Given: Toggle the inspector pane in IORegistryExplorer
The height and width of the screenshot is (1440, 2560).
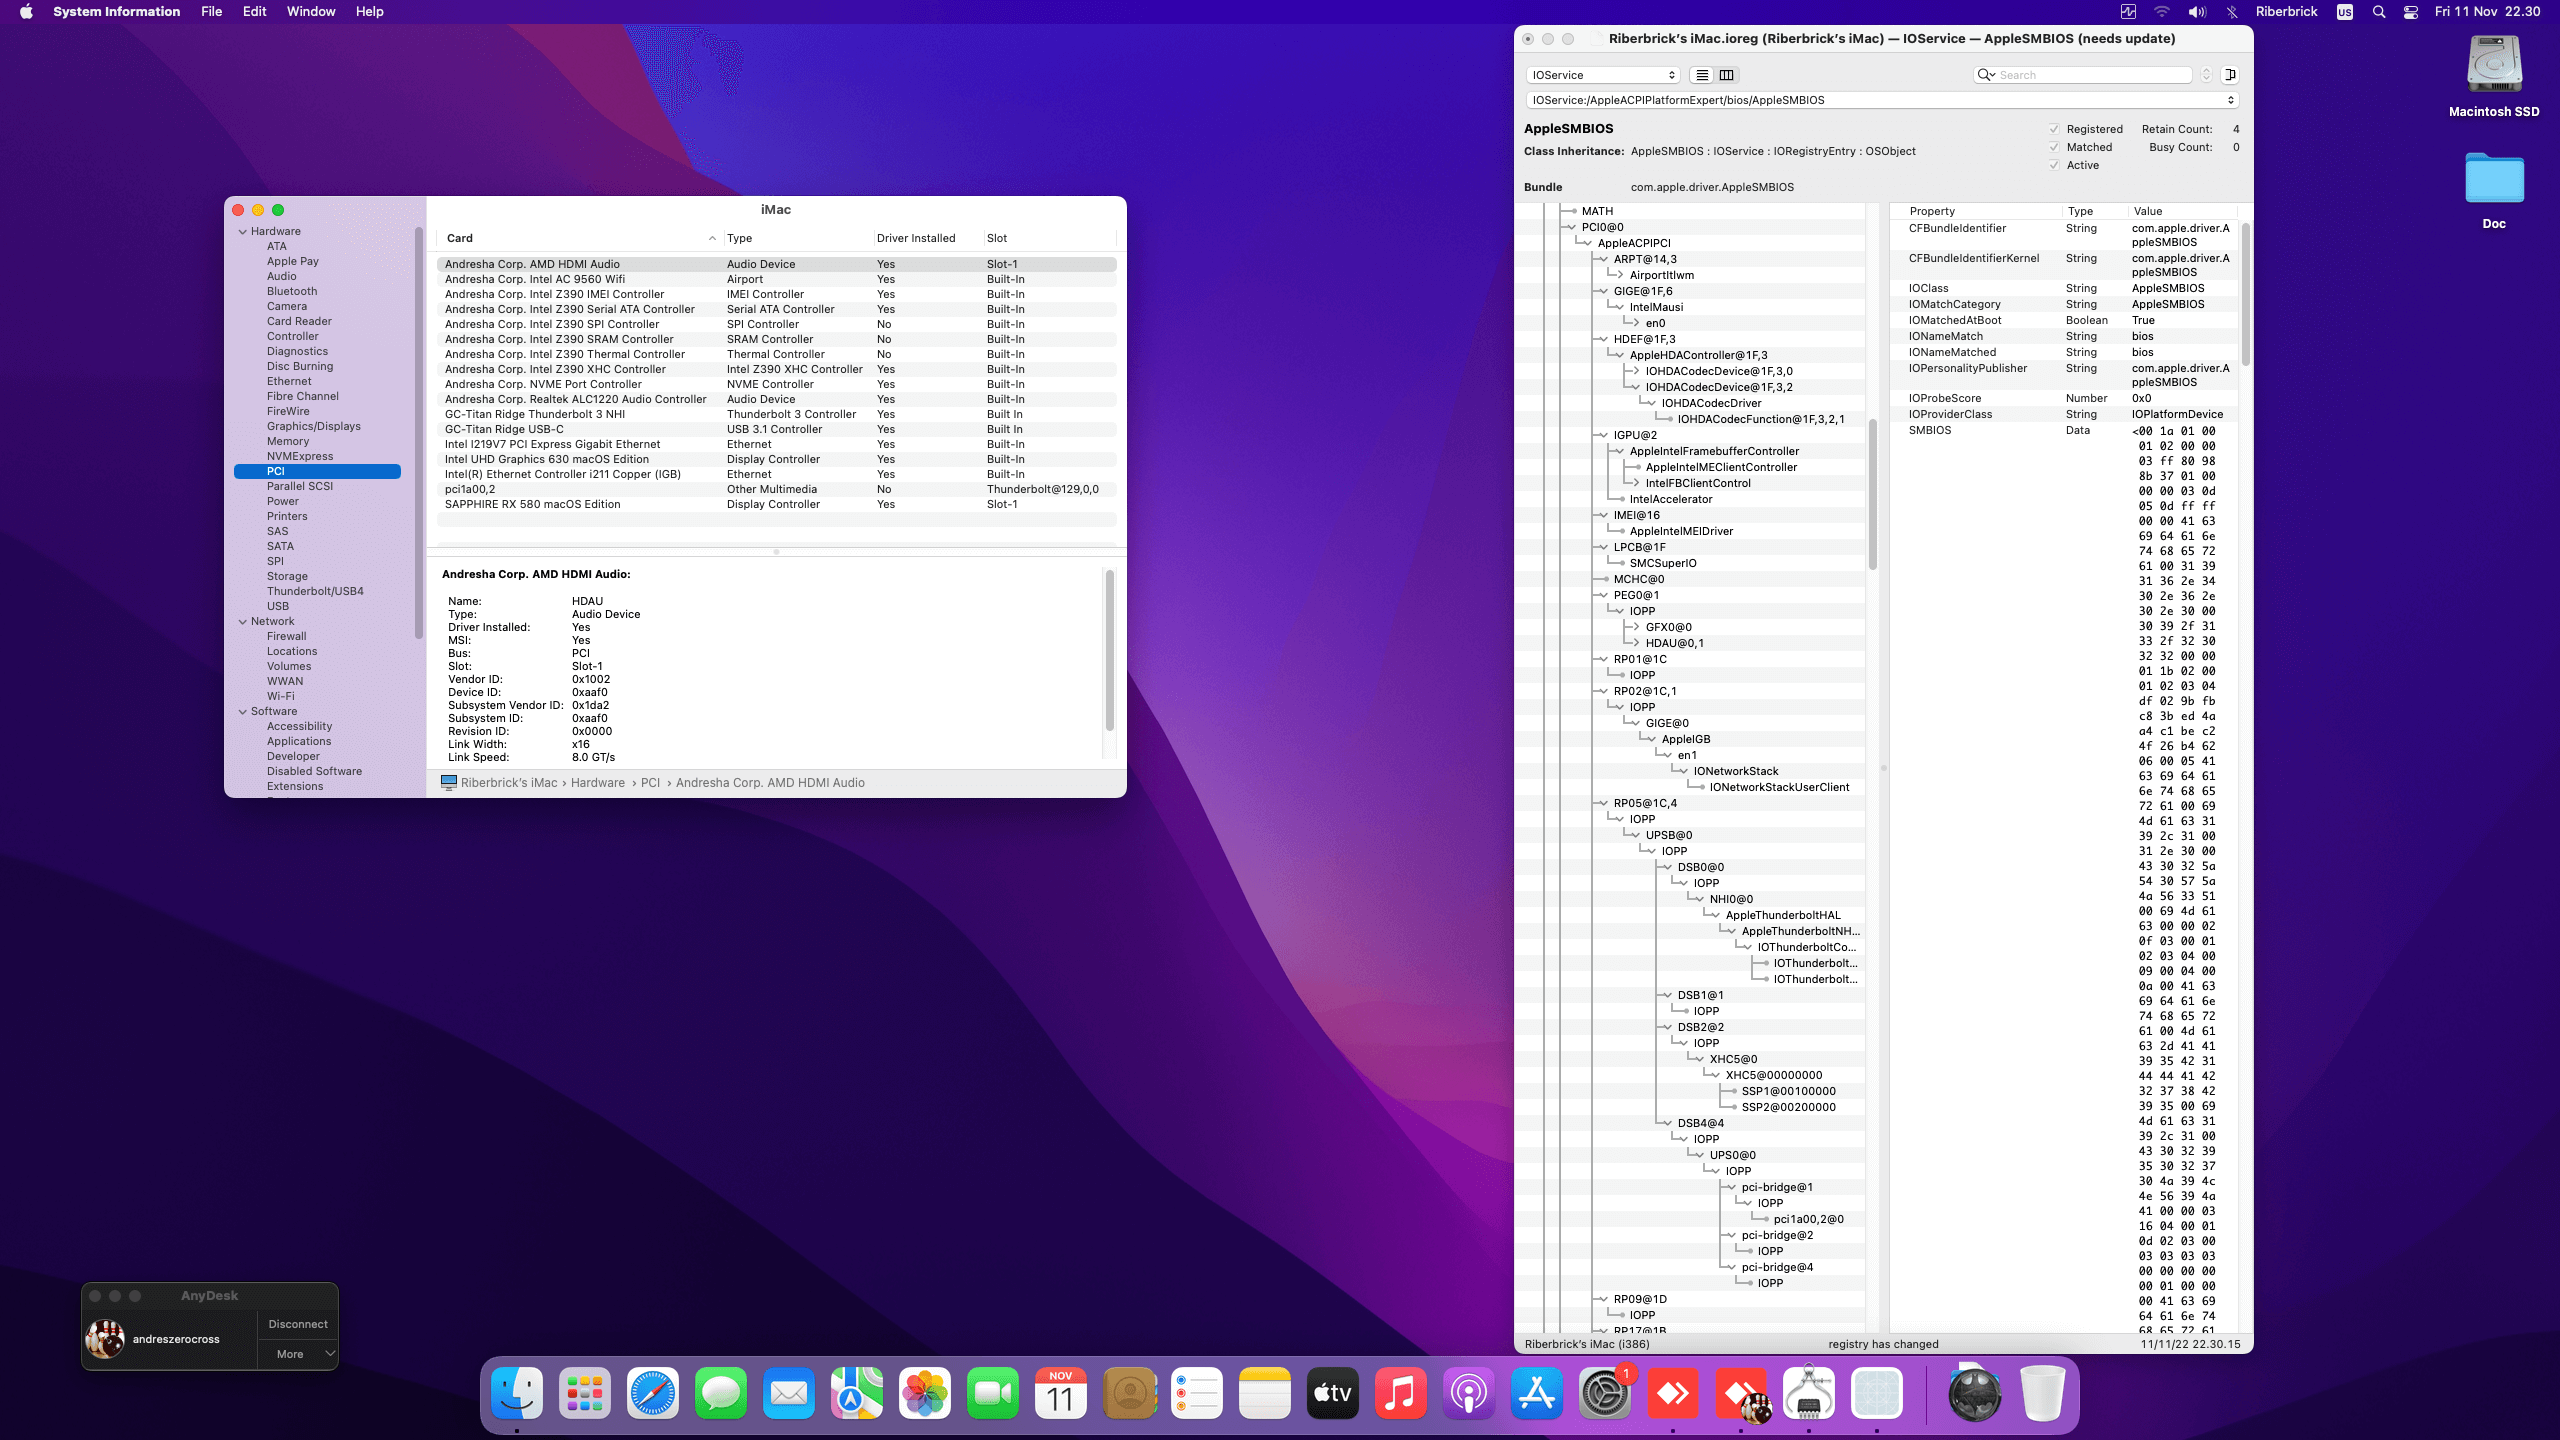Looking at the screenshot, I should (x=2228, y=74).
